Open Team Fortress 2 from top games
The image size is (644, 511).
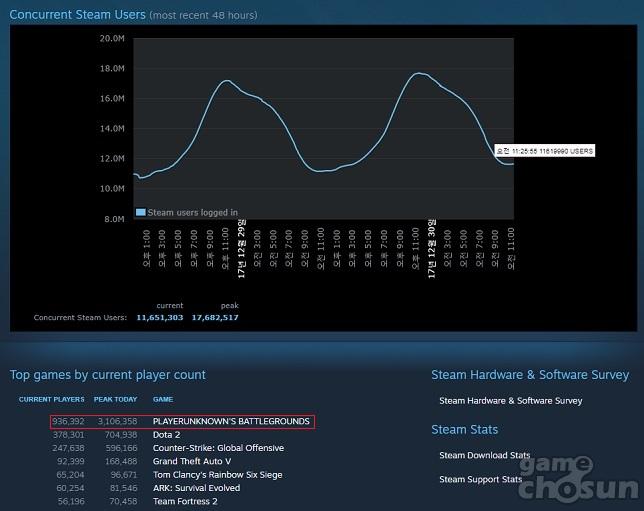pos(186,501)
